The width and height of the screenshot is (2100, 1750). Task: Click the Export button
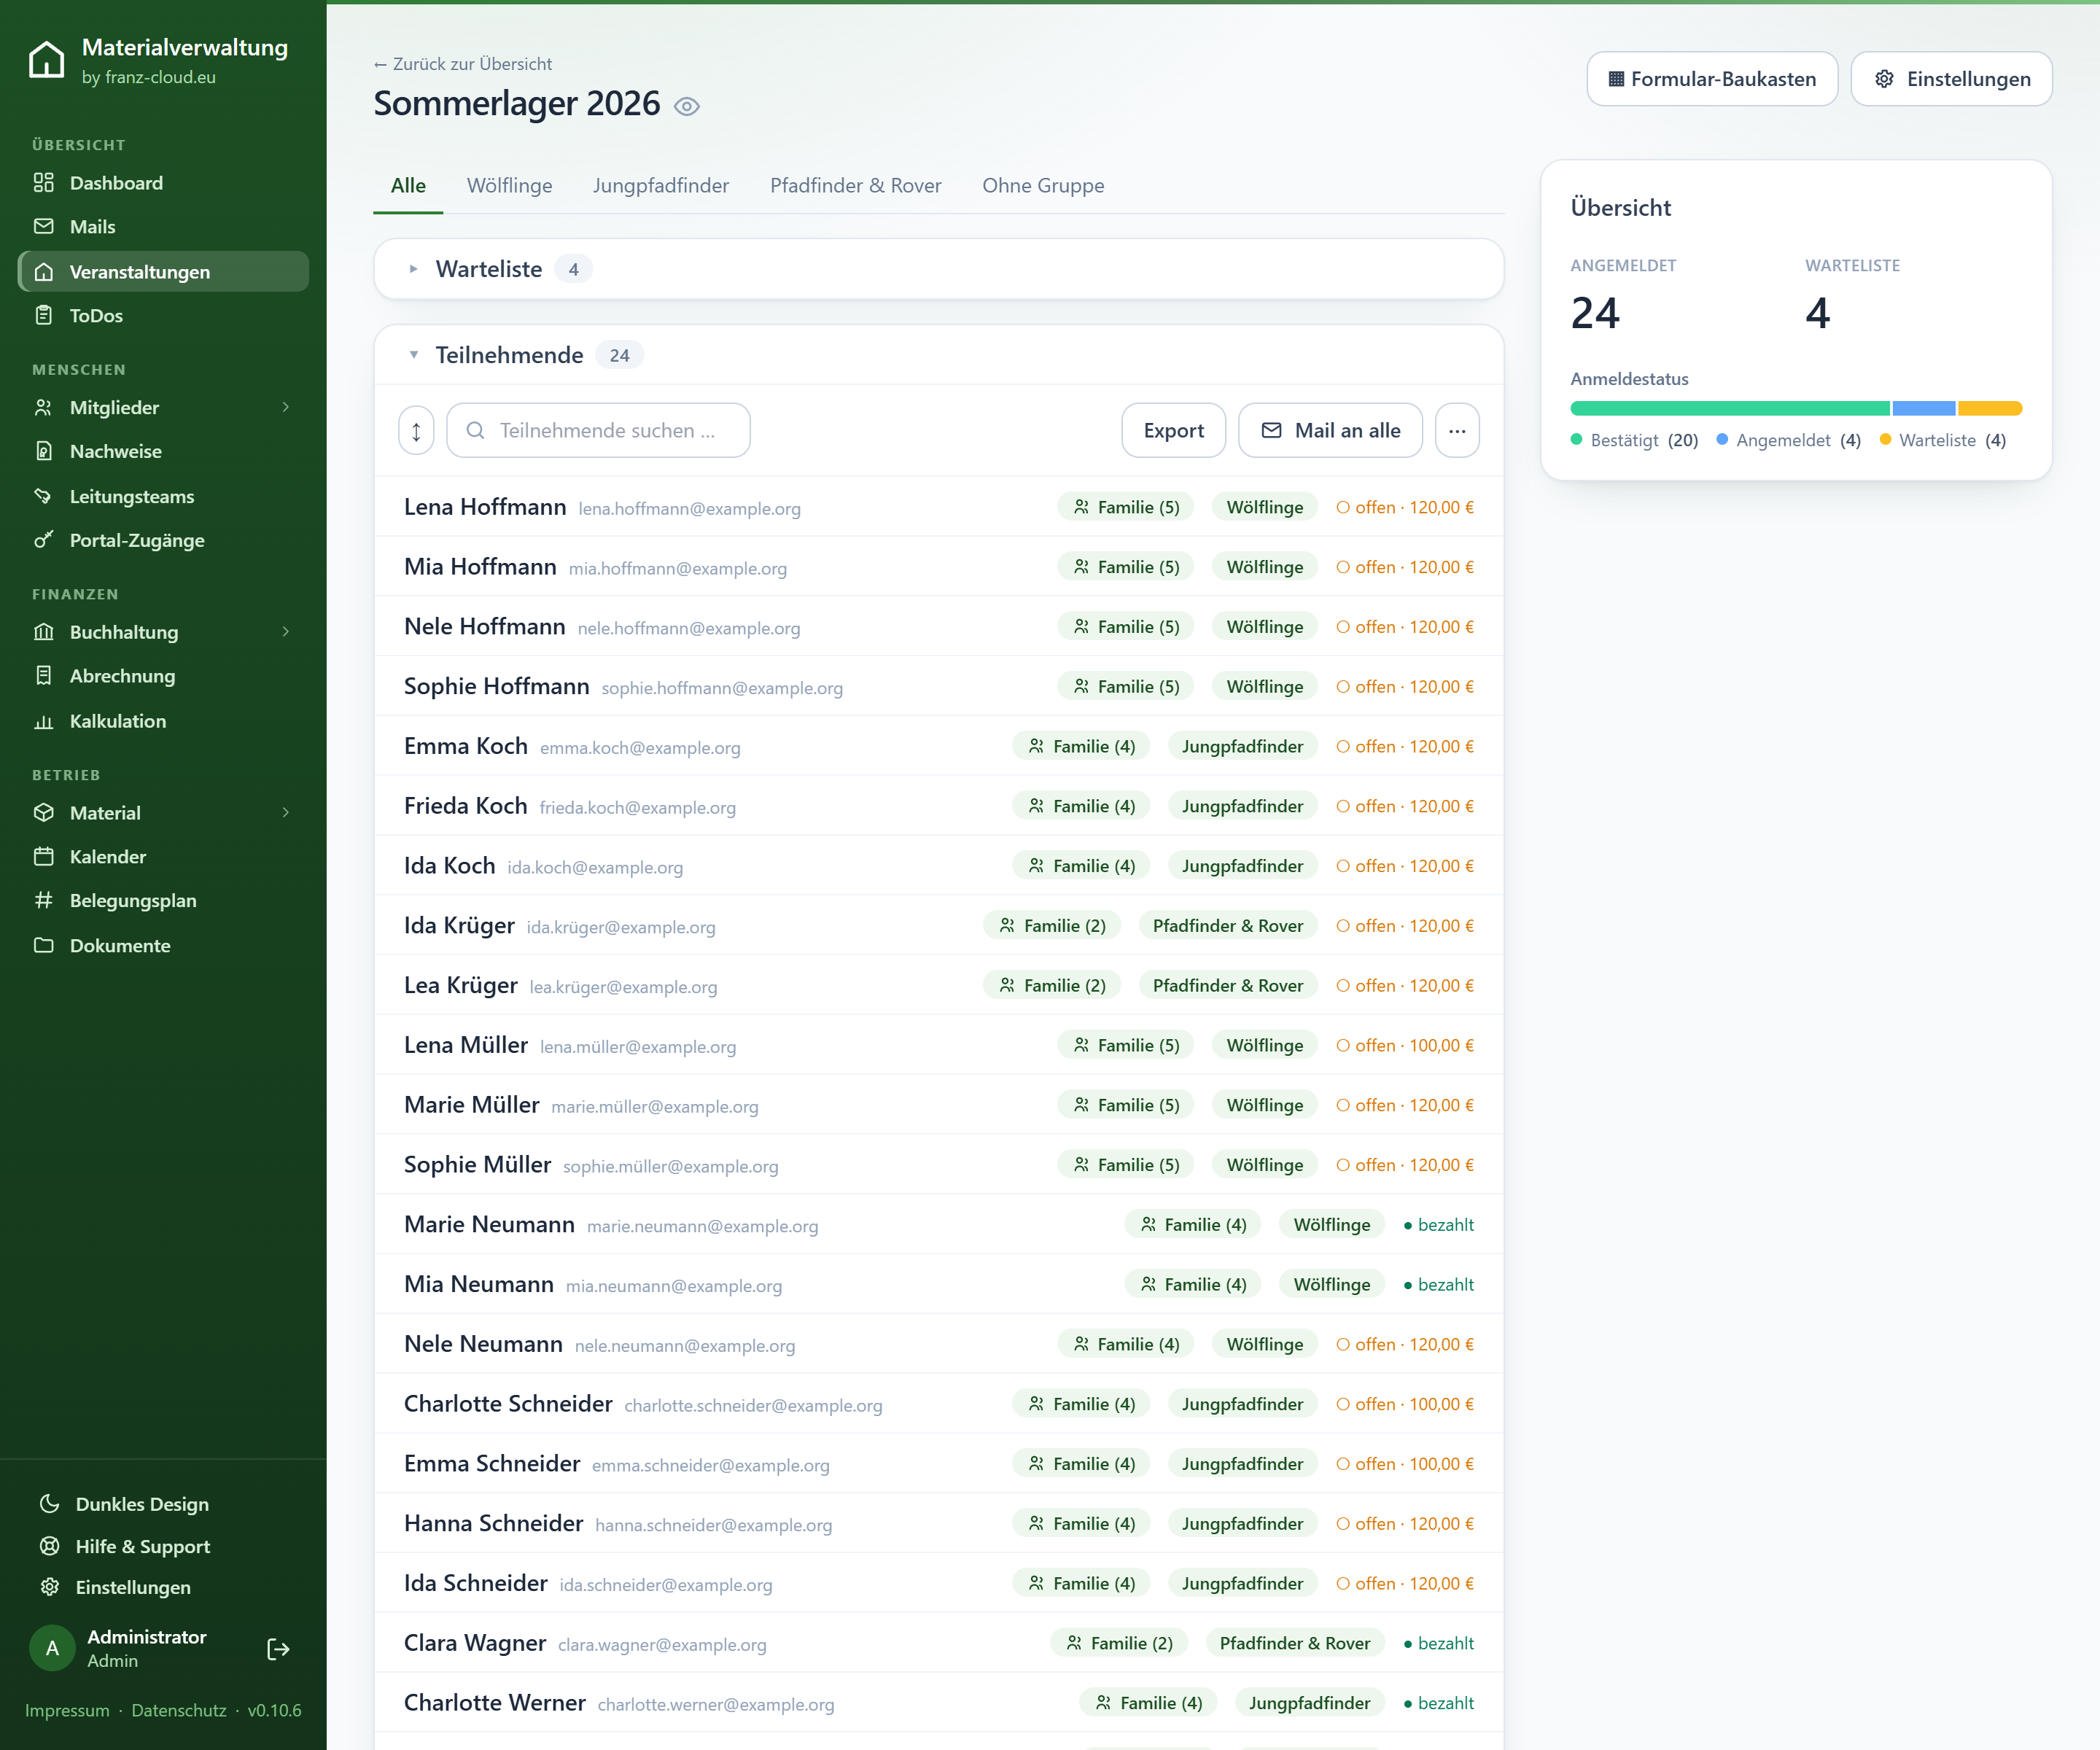(1173, 431)
